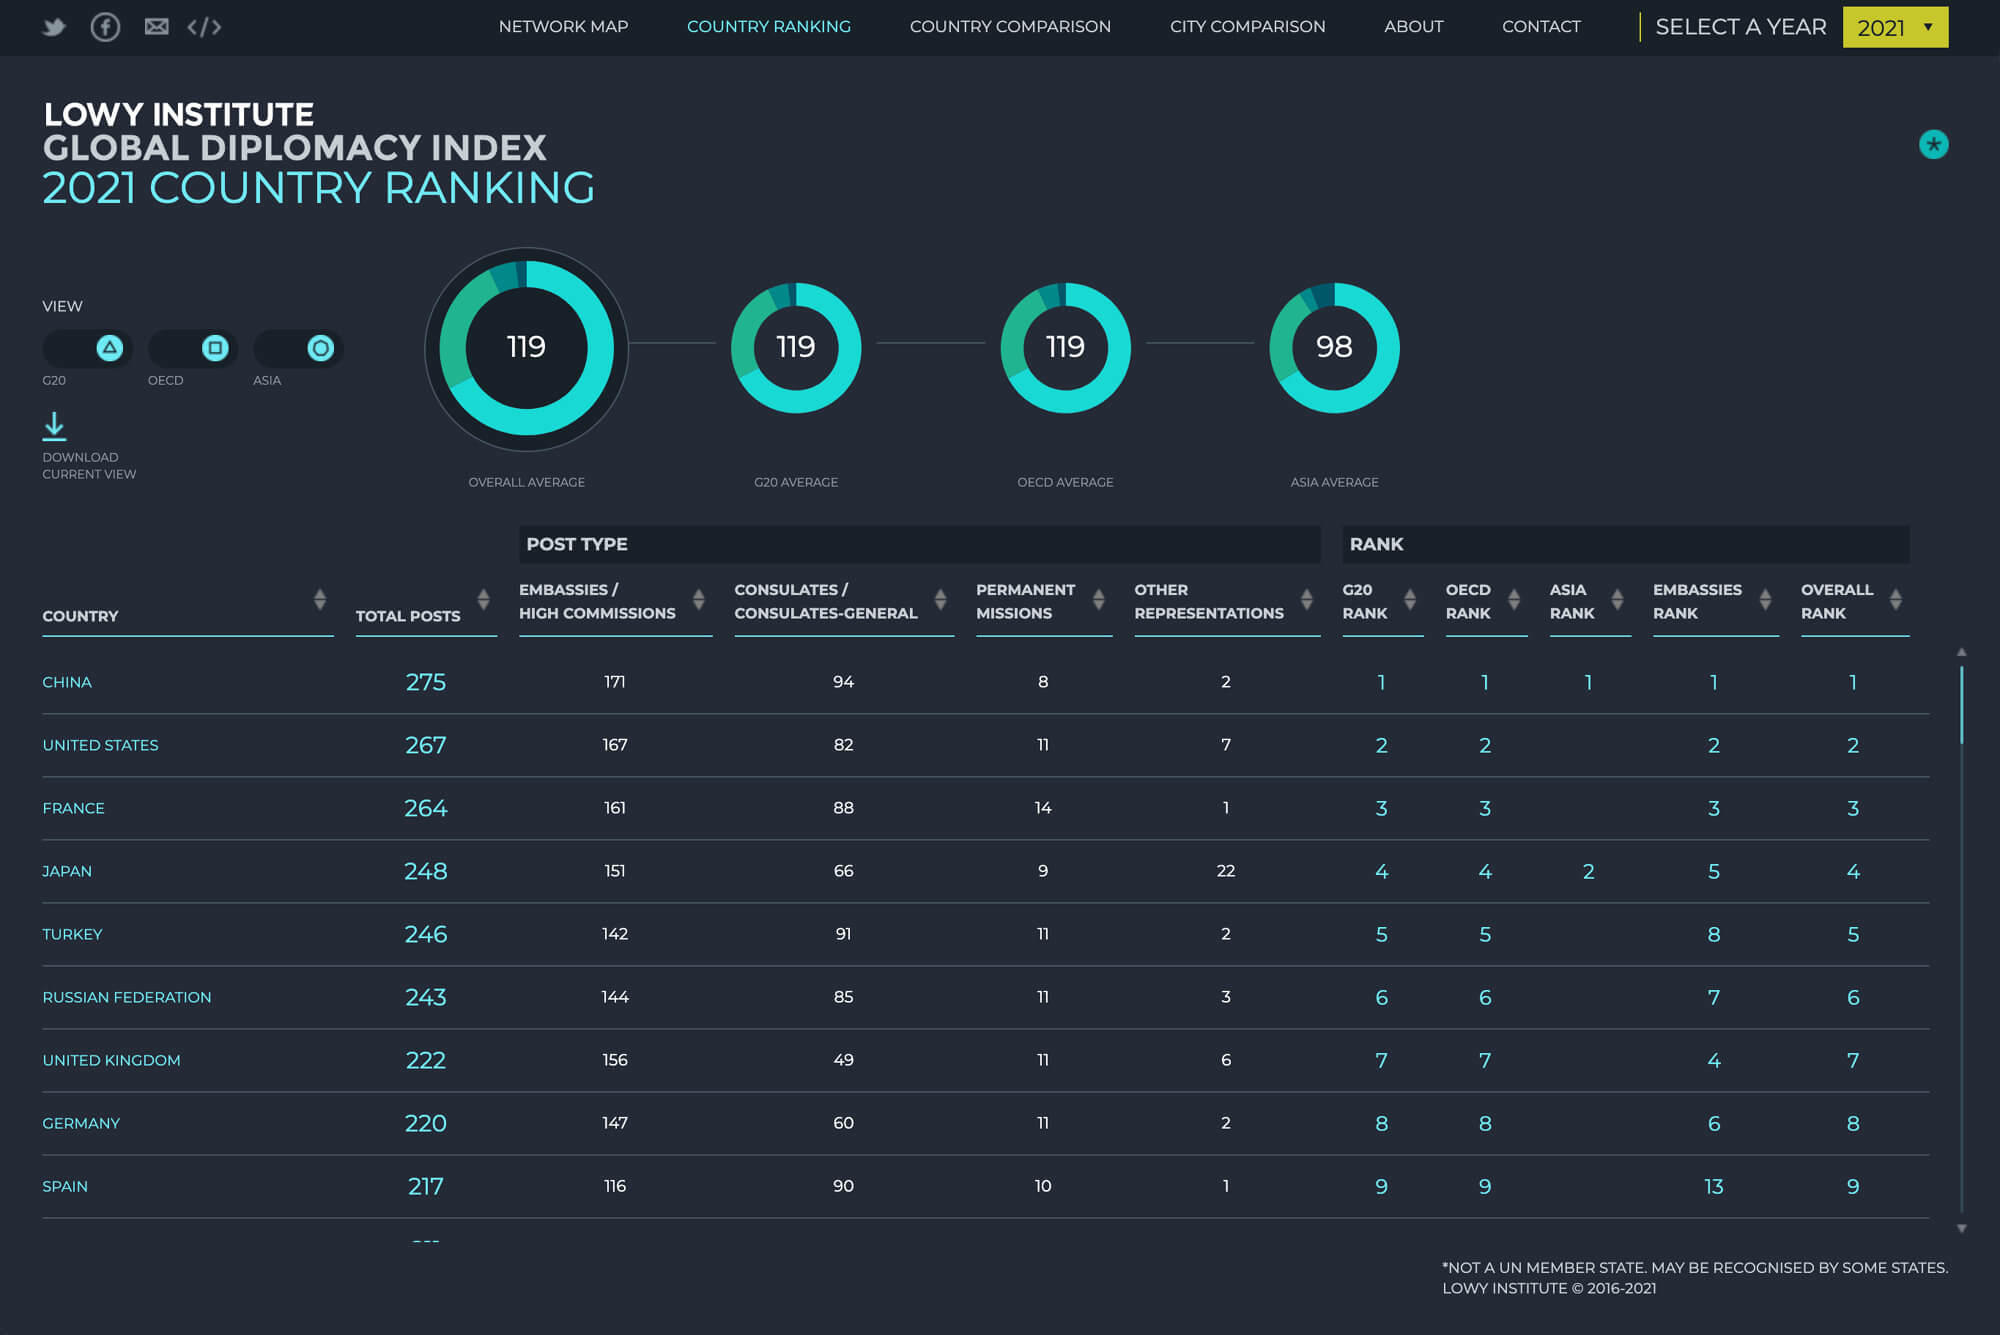This screenshot has width=2000, height=1335.
Task: Open the About page
Action: pyautogui.click(x=1413, y=27)
